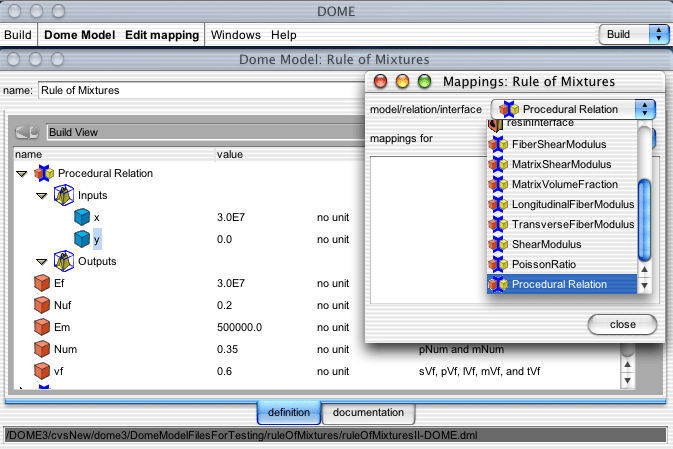Click the value 500000.0 for Em
673x449 pixels.
point(239,327)
